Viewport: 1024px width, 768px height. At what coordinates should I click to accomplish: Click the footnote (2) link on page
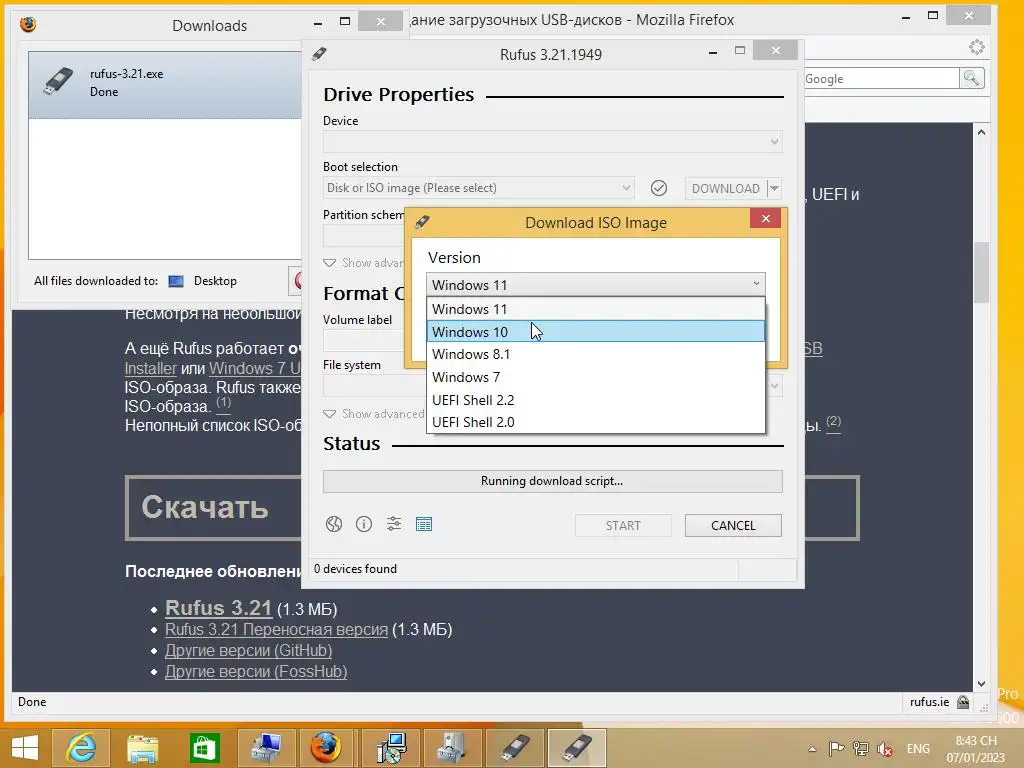pyautogui.click(x=833, y=421)
